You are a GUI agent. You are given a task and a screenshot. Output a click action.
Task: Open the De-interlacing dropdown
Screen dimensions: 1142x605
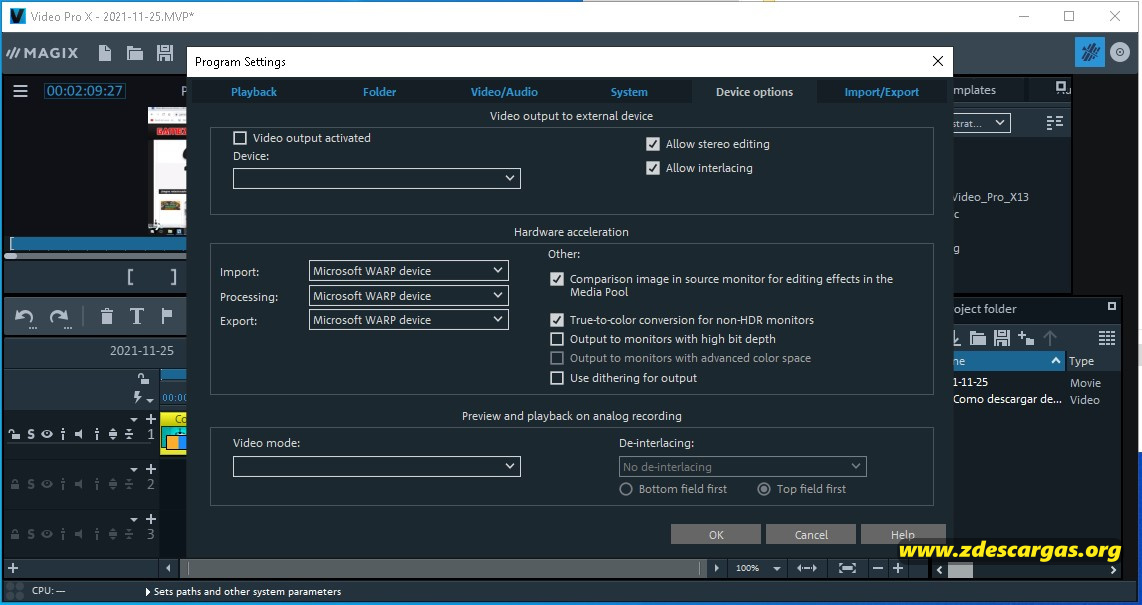(x=742, y=467)
